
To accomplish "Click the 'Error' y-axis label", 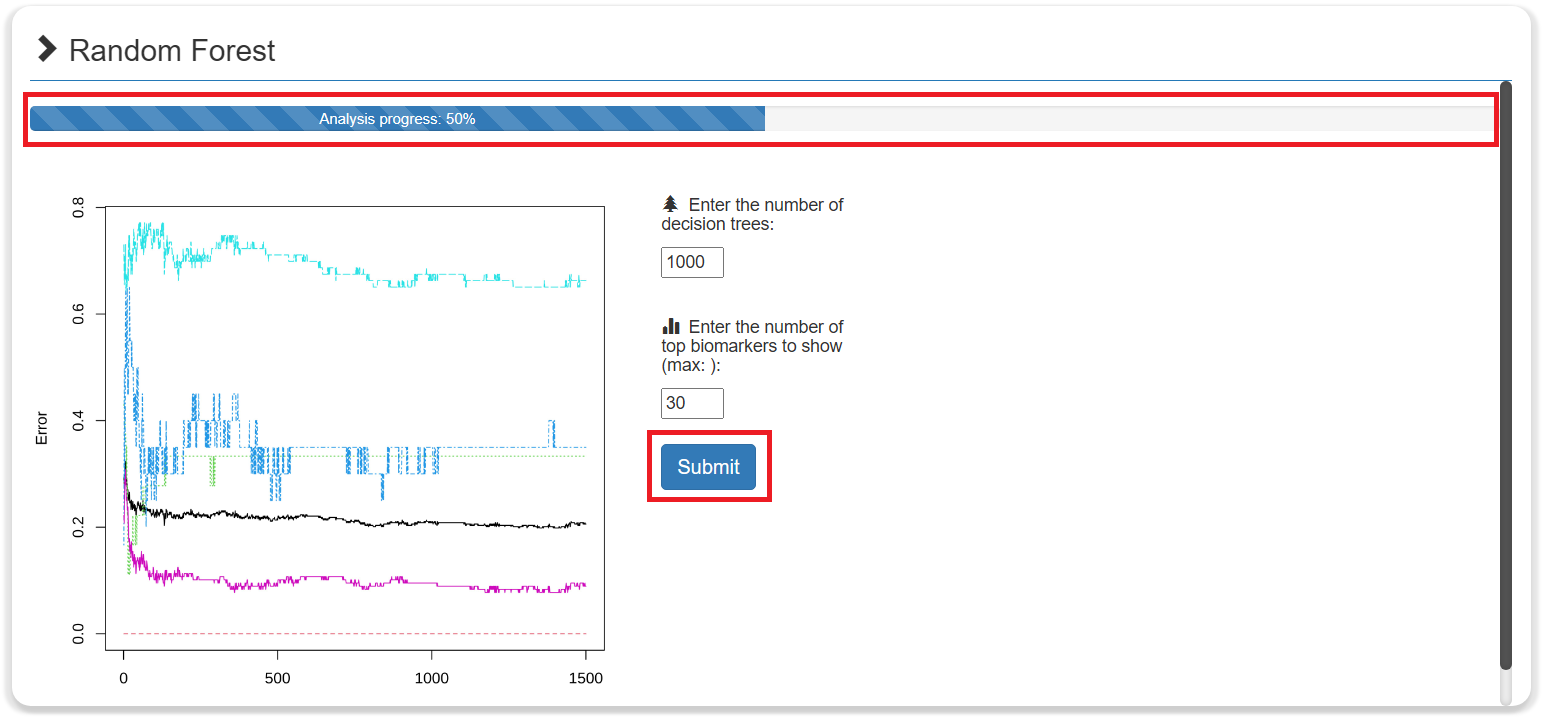I will click(x=42, y=427).
